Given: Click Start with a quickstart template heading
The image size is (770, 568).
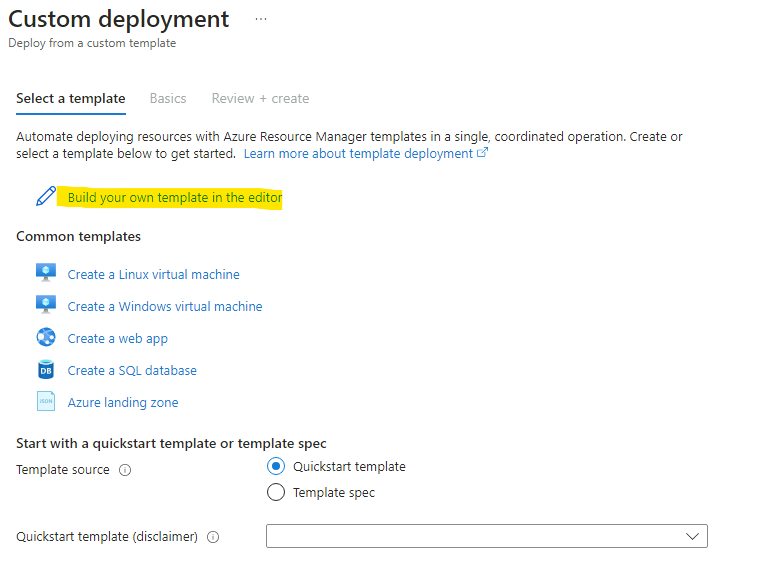Looking at the screenshot, I should (x=171, y=444).
